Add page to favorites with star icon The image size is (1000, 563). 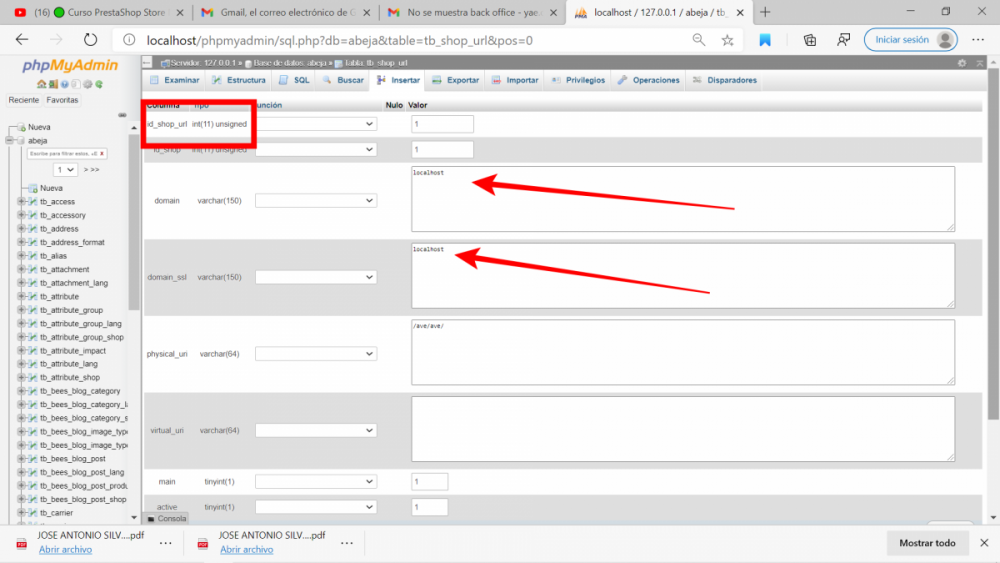click(728, 40)
